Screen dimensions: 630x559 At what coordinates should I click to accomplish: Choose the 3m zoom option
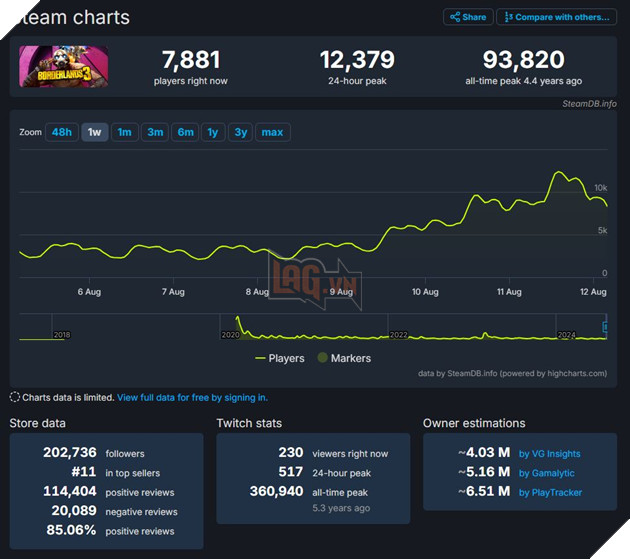[155, 132]
